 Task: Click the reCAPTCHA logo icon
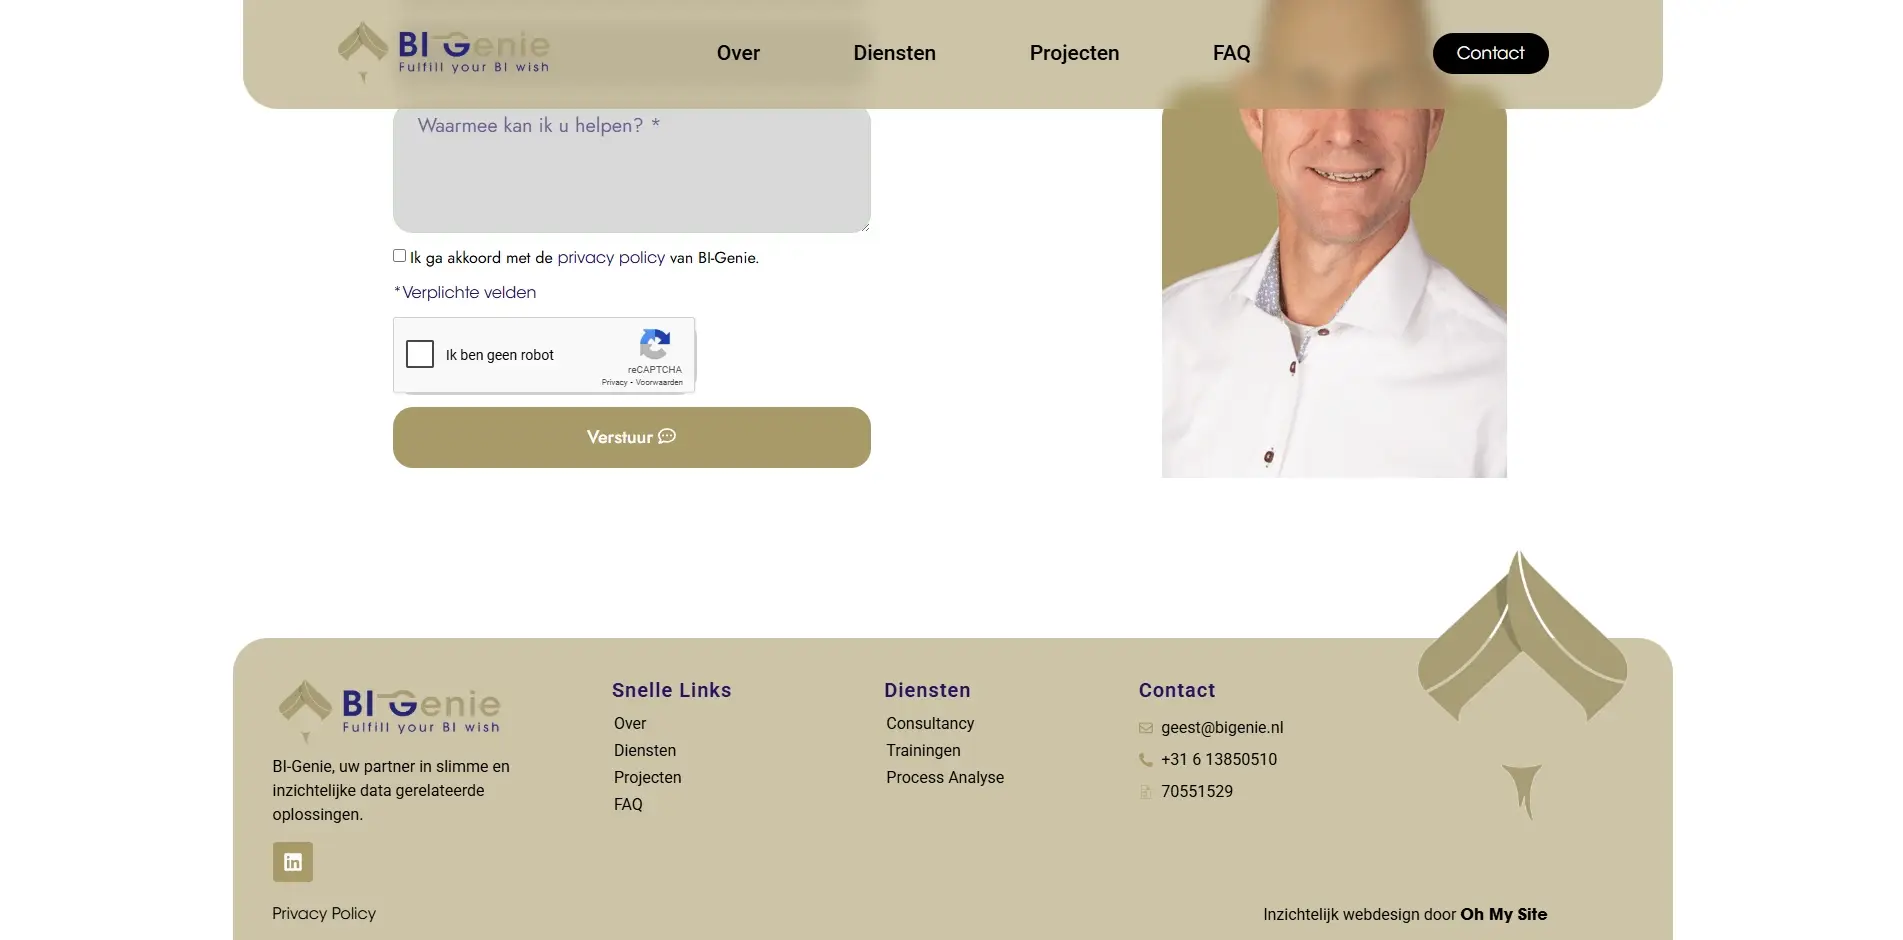655,345
